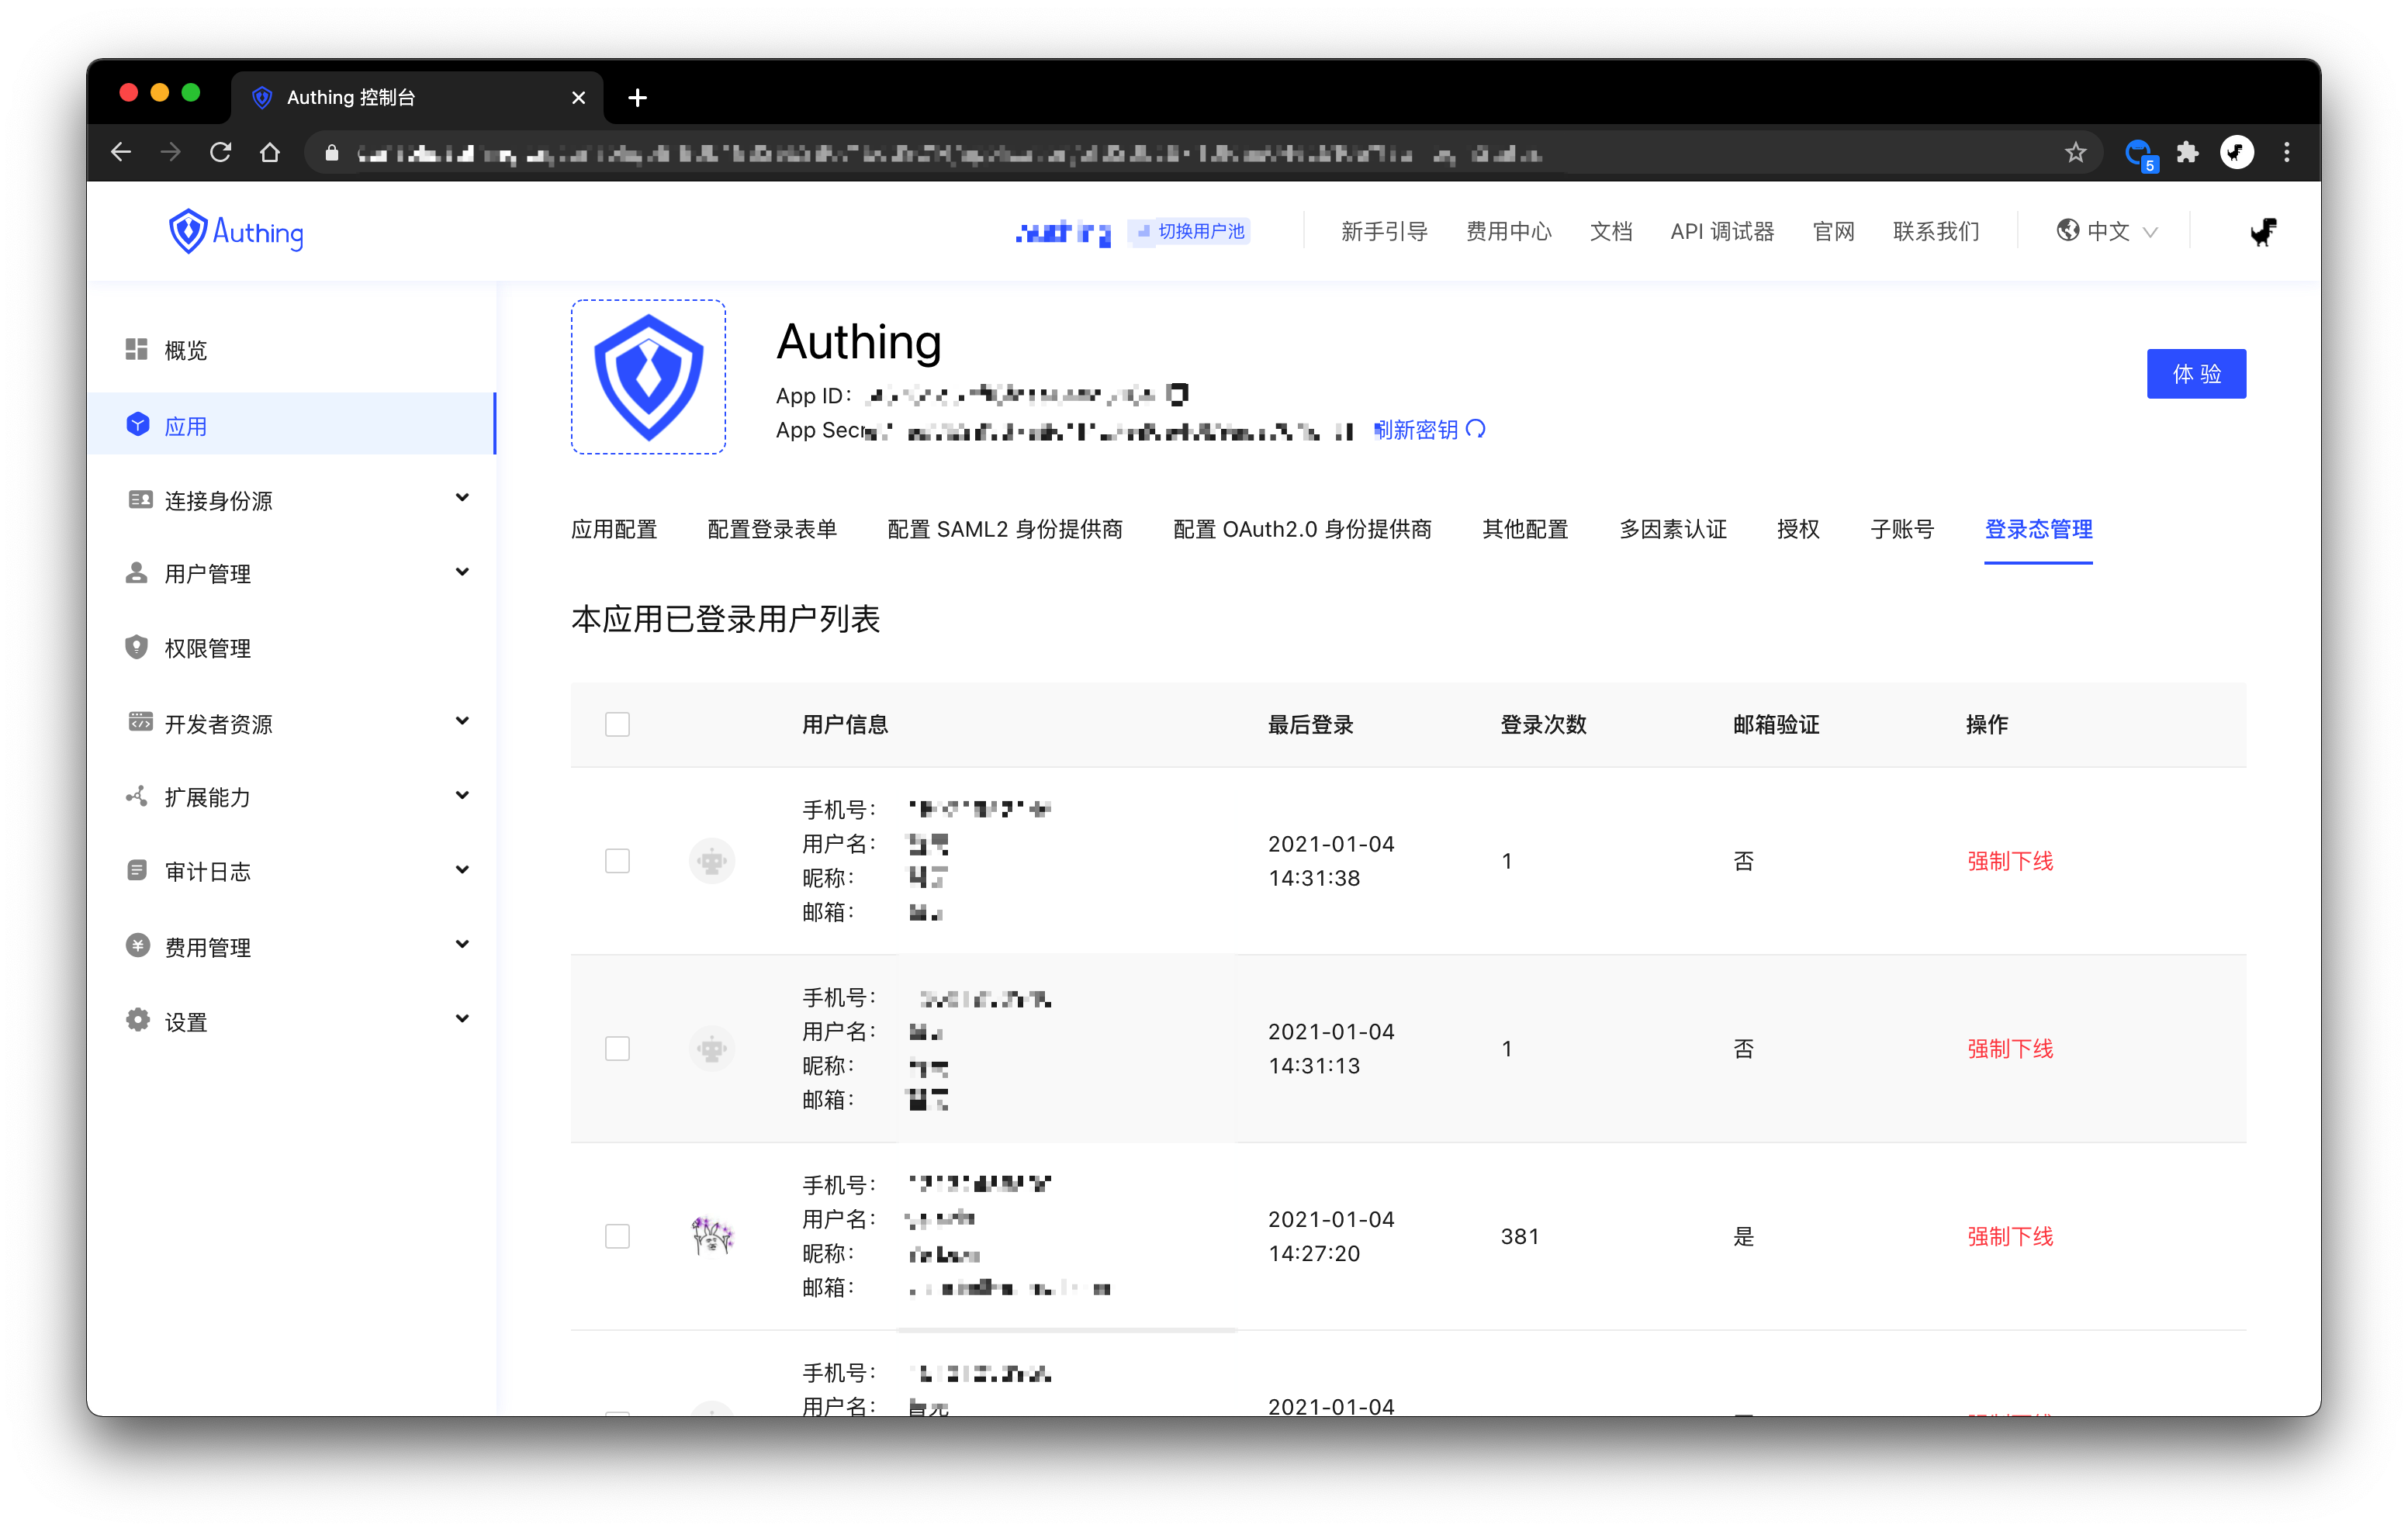Check the first user row checkbox
2408x1531 pixels.
(x=617, y=860)
